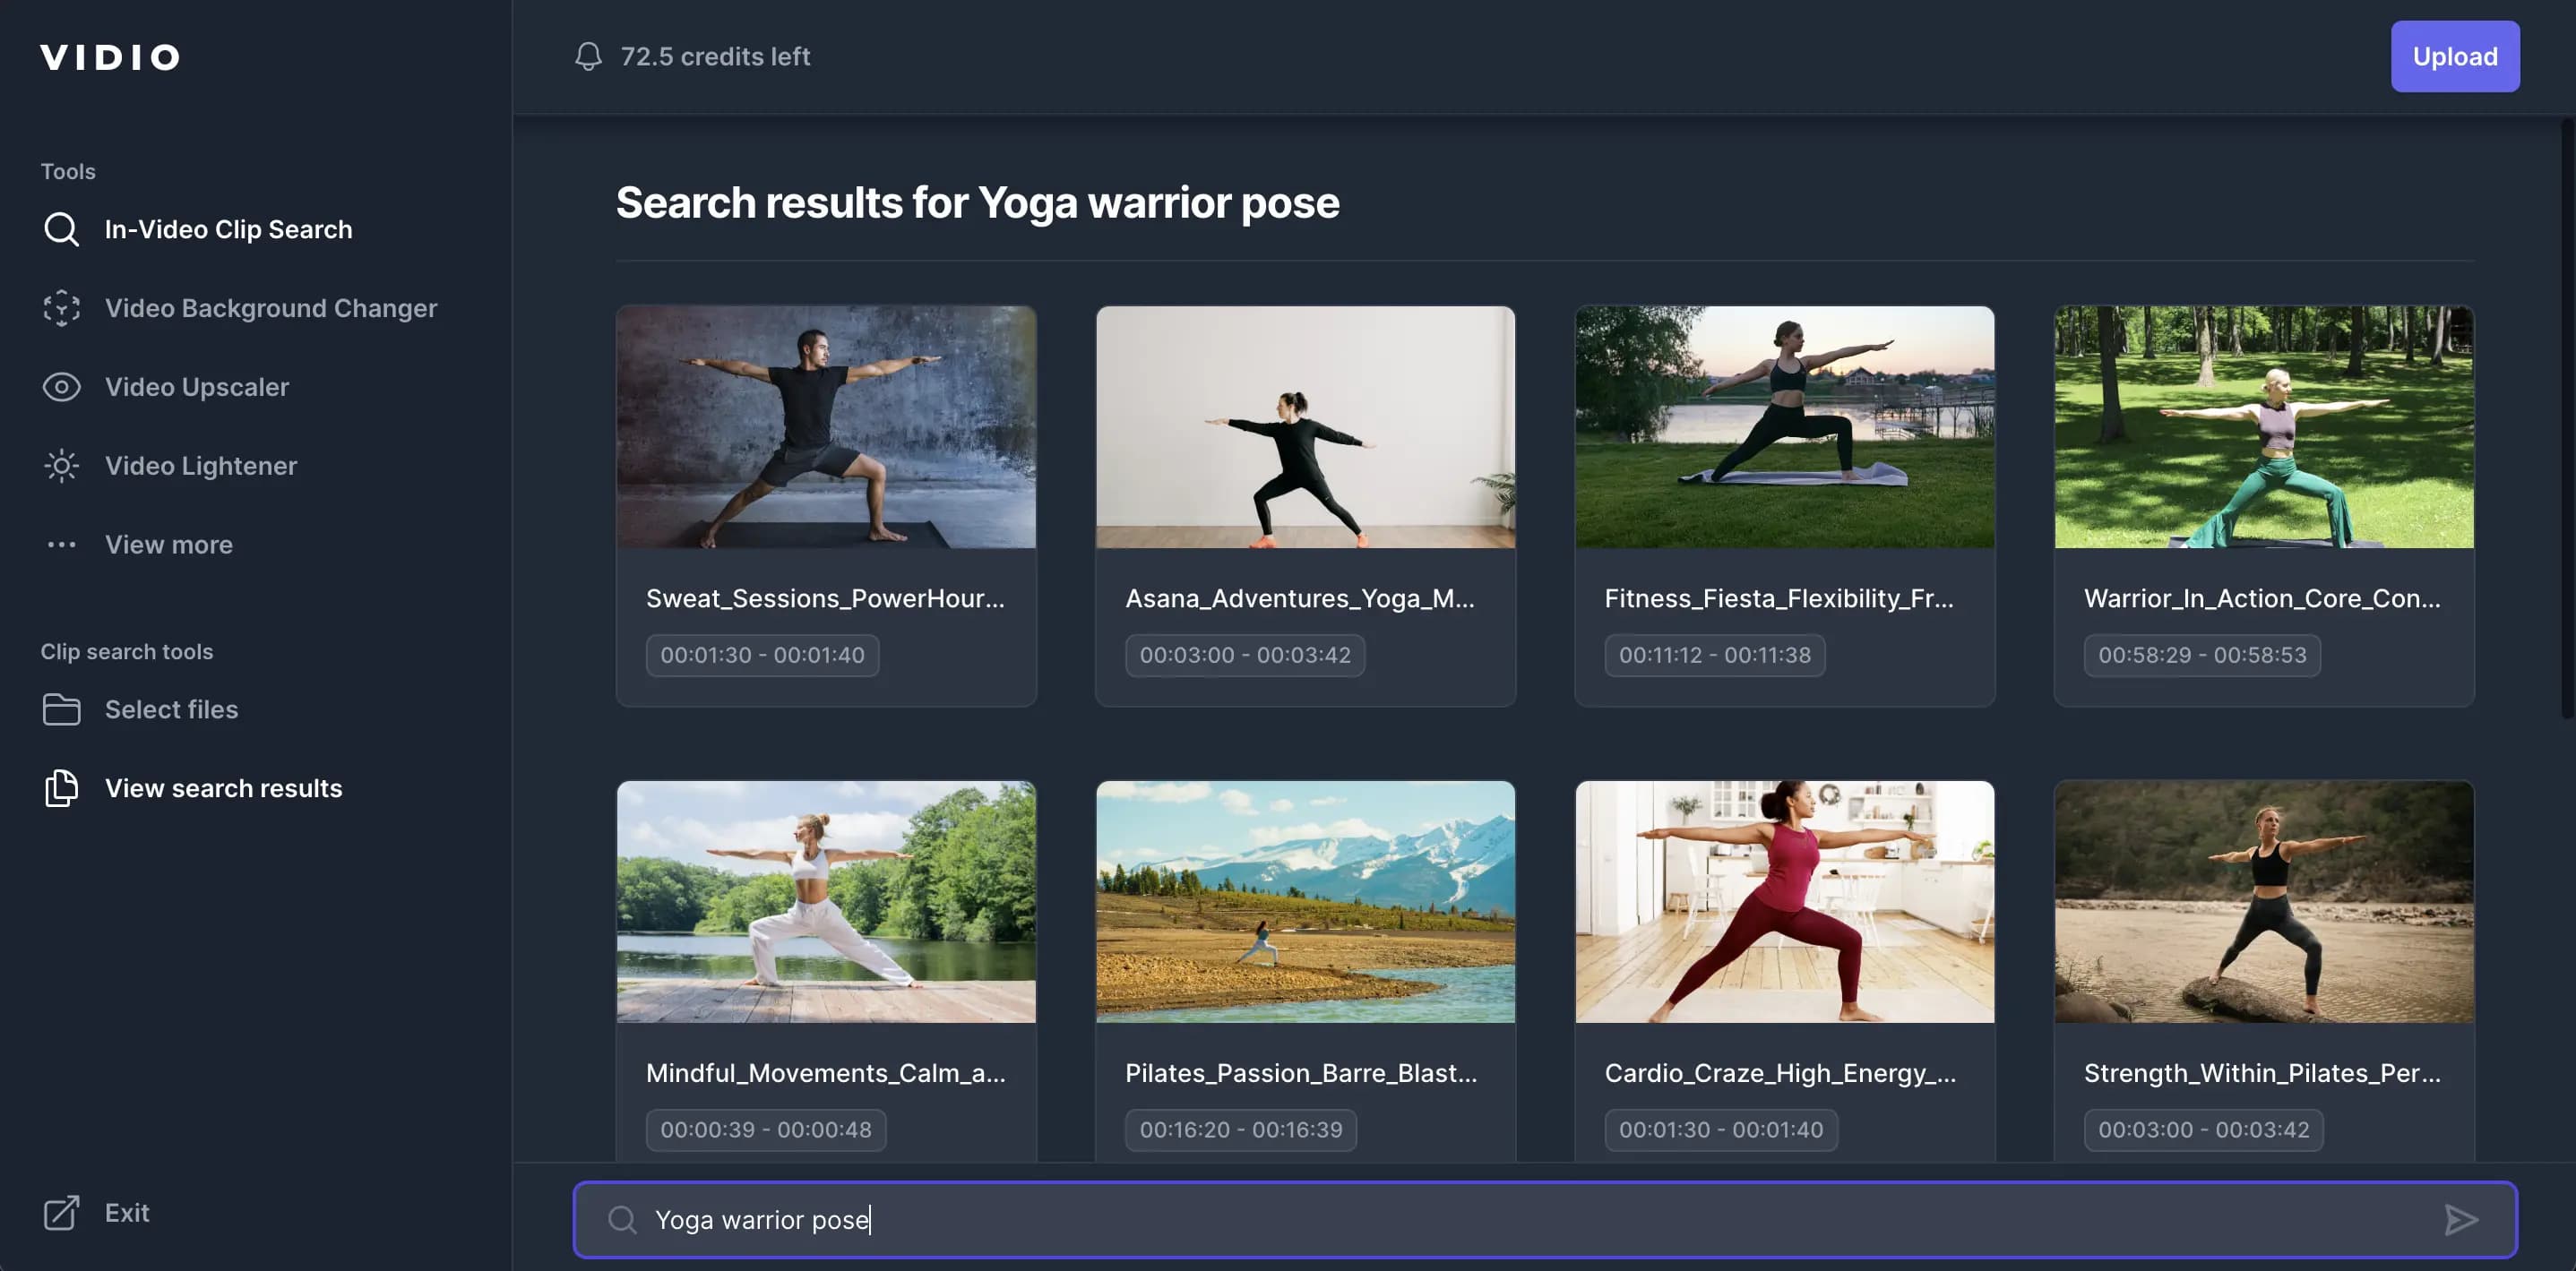Open Warrior_In_Action_Core clip thumbnail
Viewport: 2576px width, 1271px height.
pos(2263,427)
